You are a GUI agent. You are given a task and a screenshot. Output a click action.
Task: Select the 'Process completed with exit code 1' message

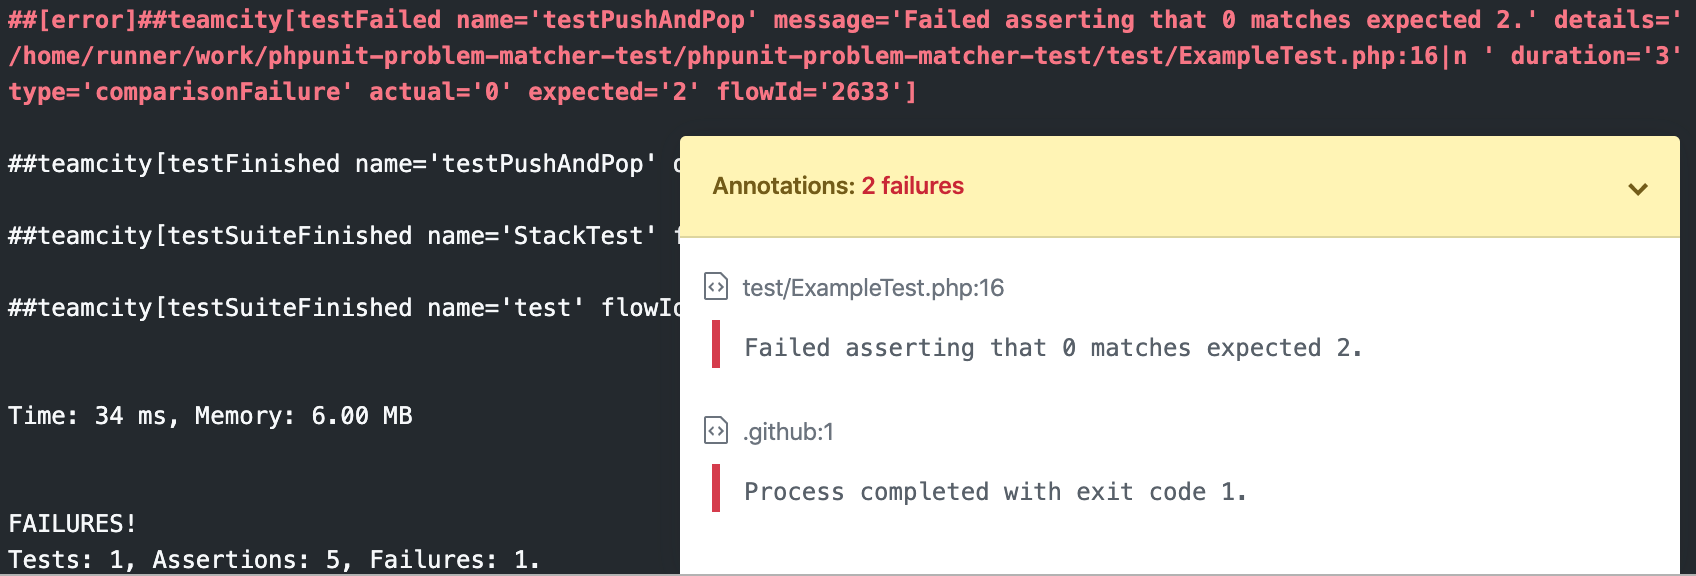click(x=995, y=492)
